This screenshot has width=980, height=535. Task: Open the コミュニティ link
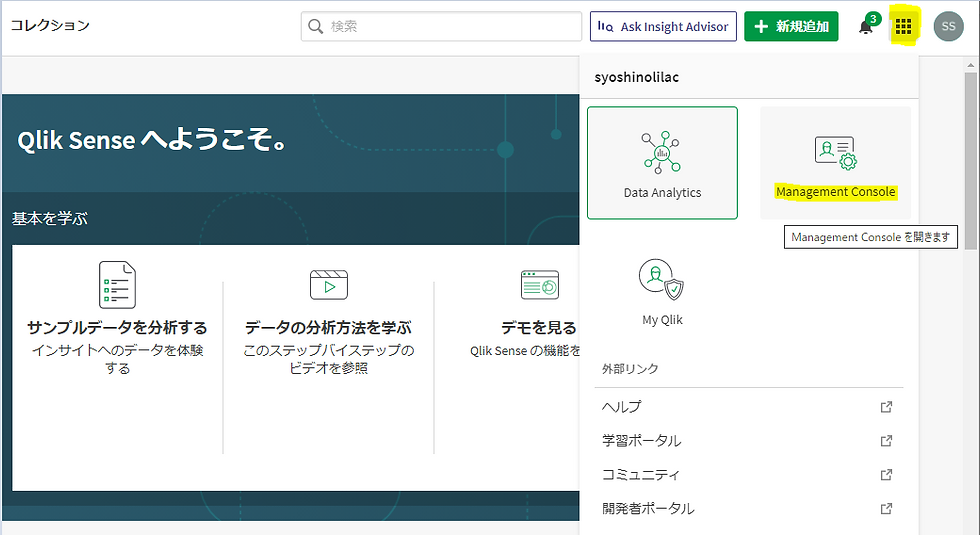click(x=747, y=474)
